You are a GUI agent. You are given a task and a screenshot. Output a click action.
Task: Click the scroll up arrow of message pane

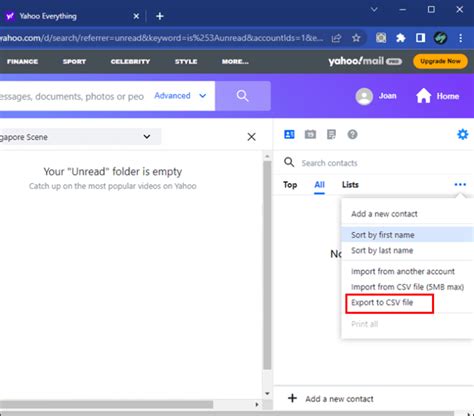pyautogui.click(x=267, y=156)
